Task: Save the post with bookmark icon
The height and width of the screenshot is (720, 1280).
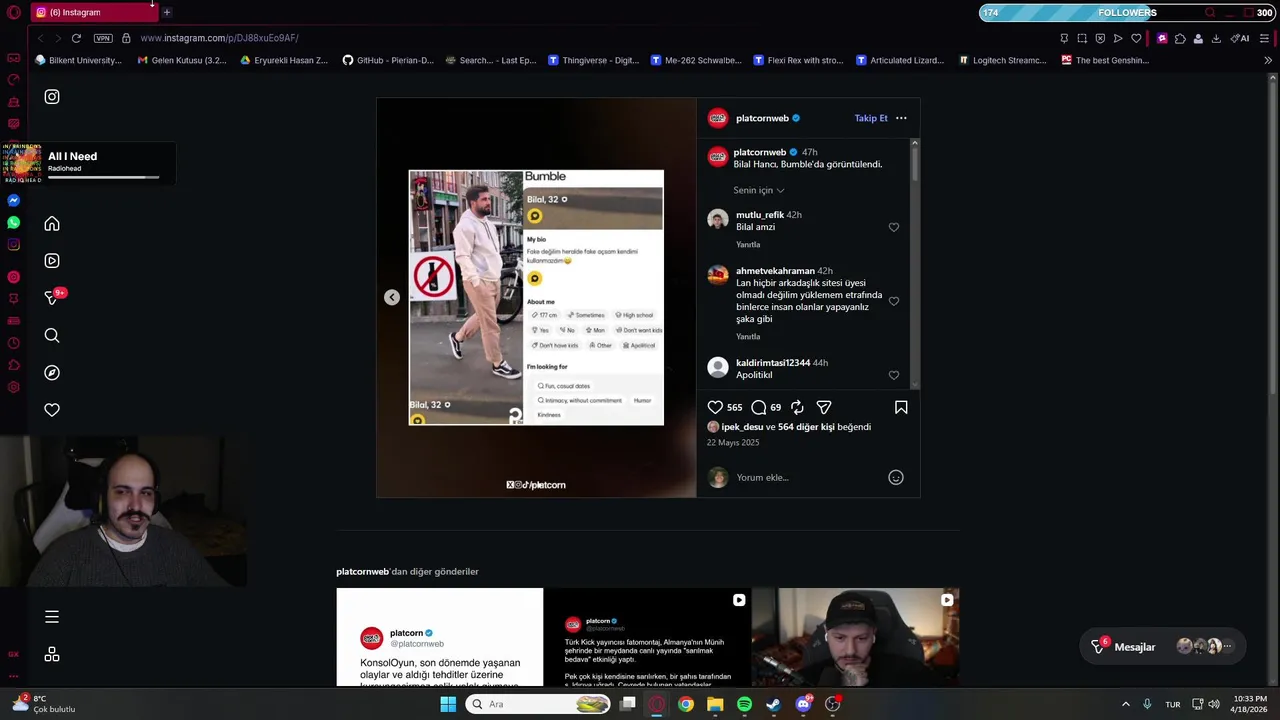Action: point(901,407)
